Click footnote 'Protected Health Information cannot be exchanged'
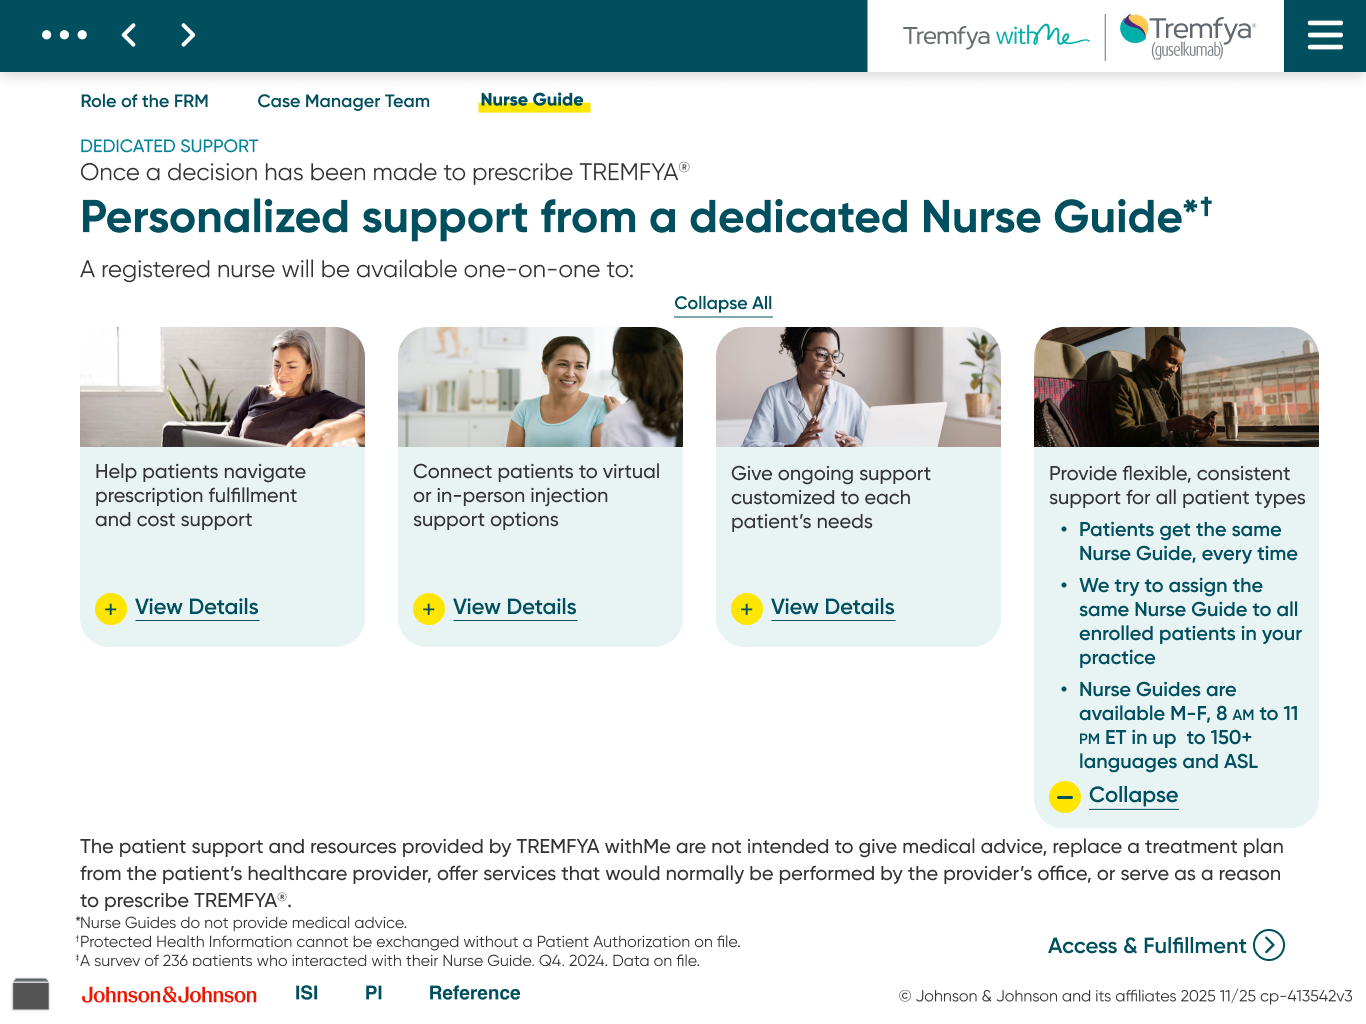The image size is (1366, 1024). click(408, 942)
